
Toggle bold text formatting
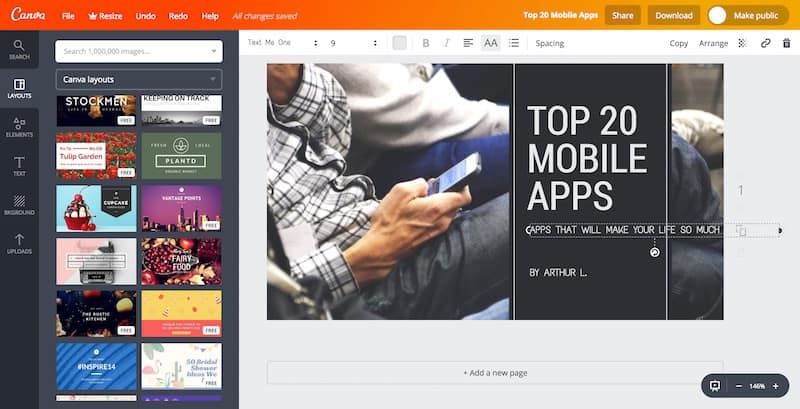pyautogui.click(x=425, y=43)
